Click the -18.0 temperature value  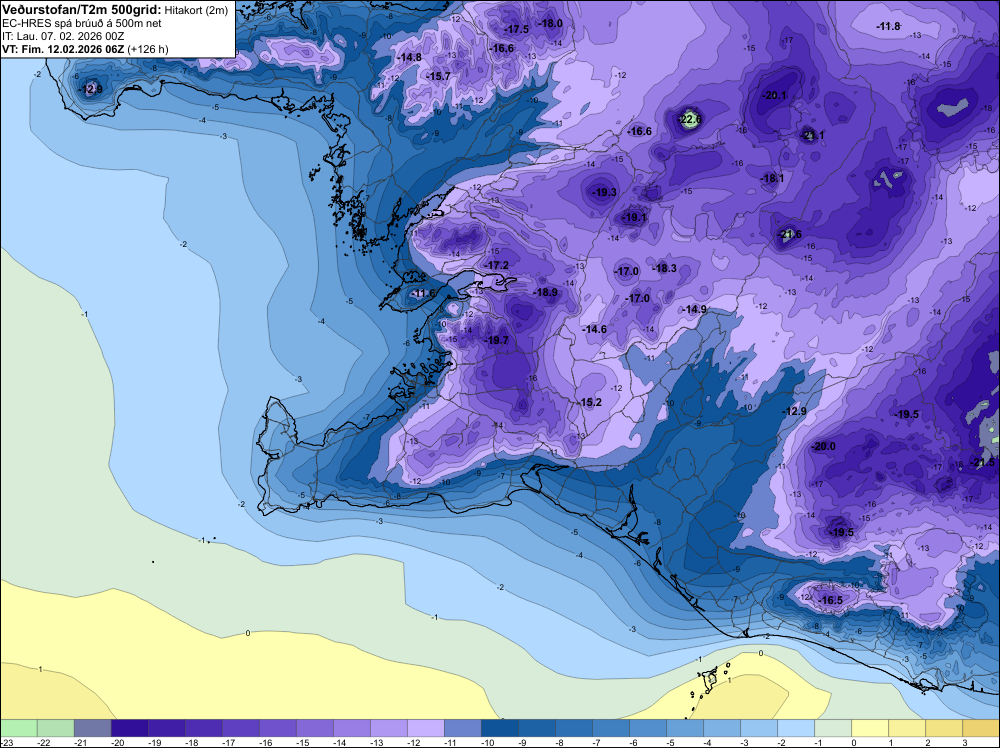click(551, 24)
